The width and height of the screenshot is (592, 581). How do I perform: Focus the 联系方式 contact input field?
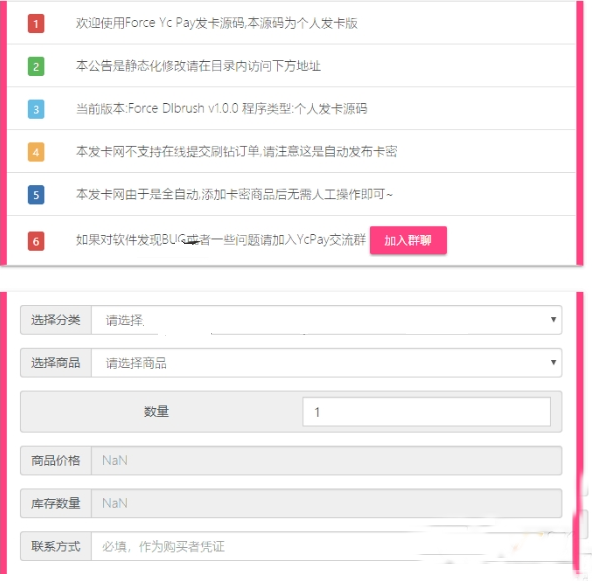[x=327, y=546]
